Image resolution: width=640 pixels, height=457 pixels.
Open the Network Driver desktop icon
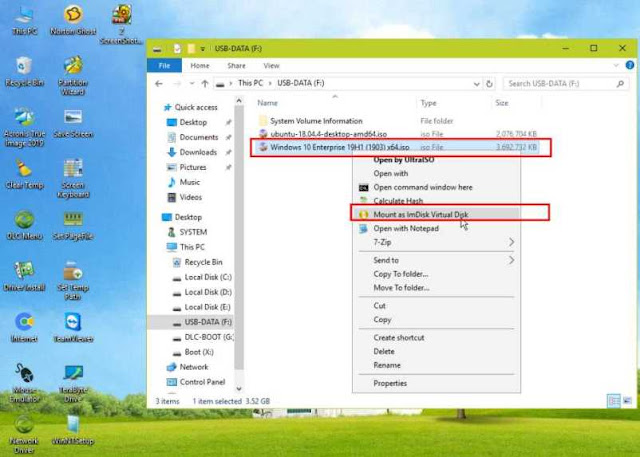[x=24, y=435]
